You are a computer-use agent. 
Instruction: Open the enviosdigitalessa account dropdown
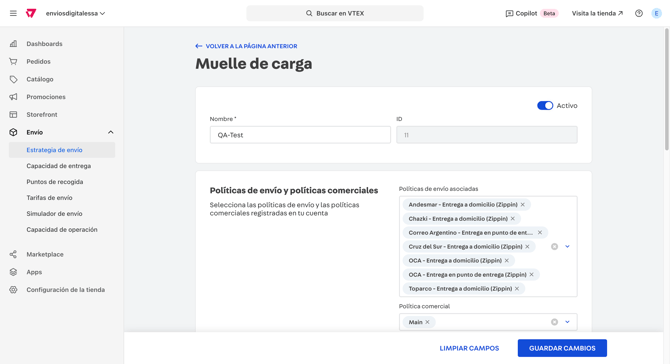click(75, 13)
